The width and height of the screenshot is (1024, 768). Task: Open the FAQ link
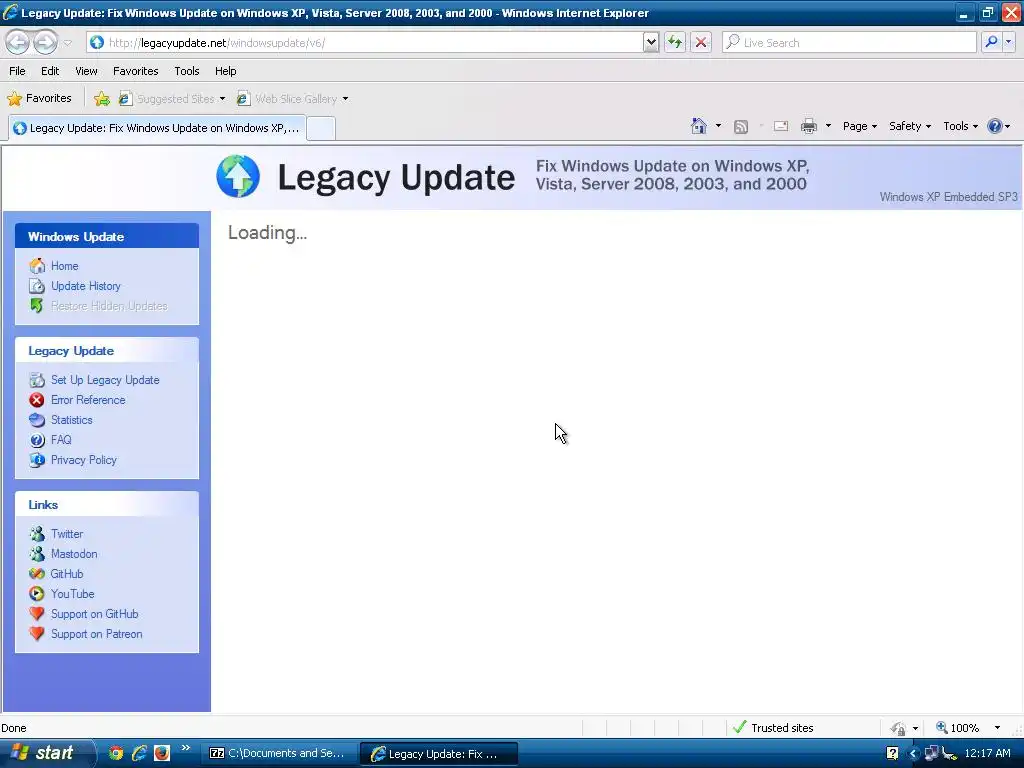click(61, 440)
